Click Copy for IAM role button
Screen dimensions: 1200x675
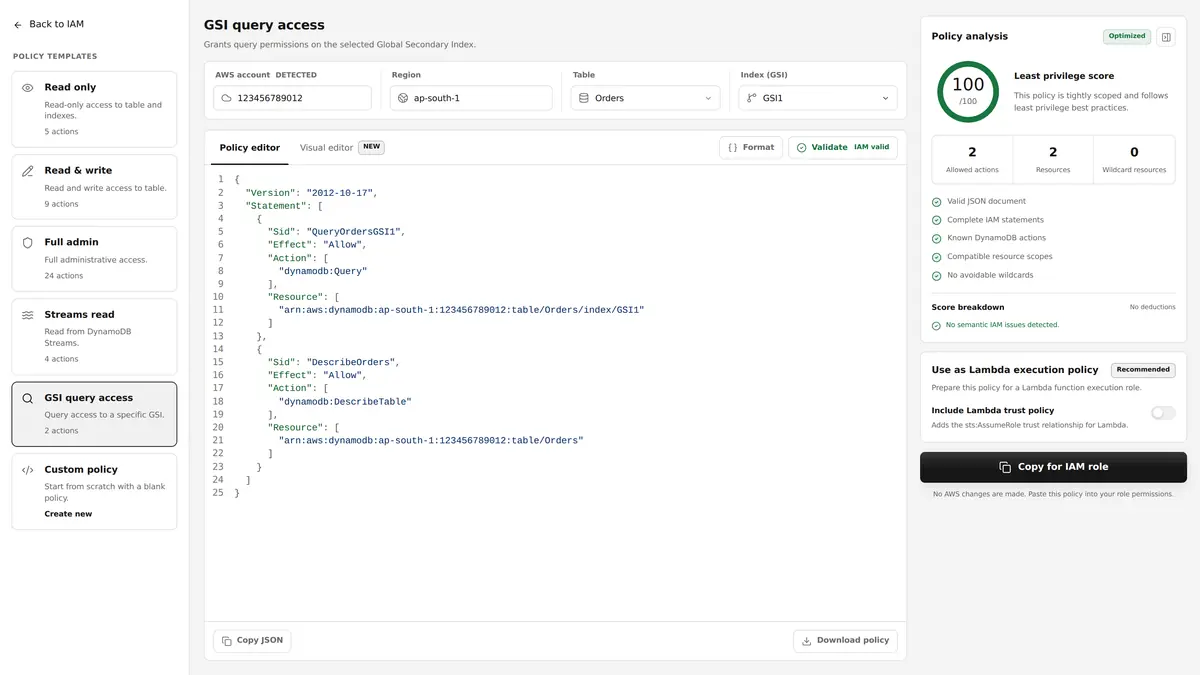coord(1053,467)
